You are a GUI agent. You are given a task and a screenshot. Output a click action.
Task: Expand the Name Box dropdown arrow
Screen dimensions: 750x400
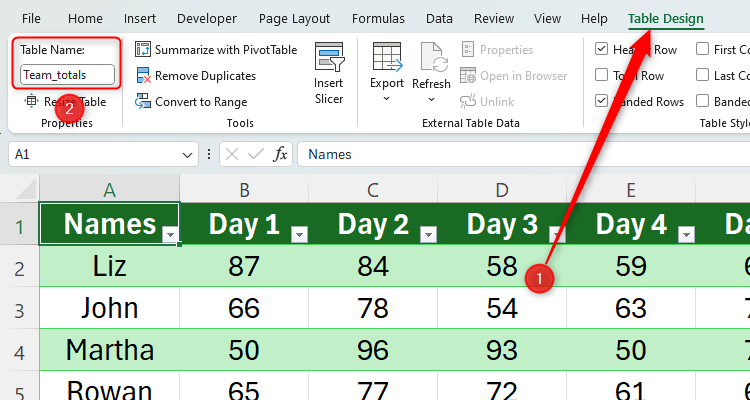point(188,155)
